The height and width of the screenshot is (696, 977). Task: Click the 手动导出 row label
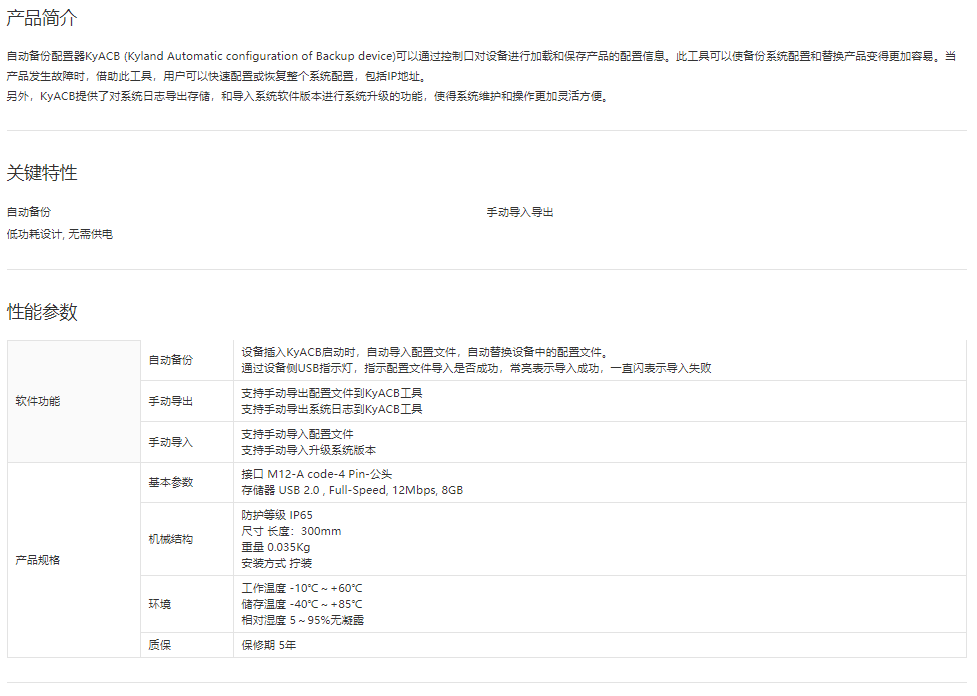click(x=171, y=401)
